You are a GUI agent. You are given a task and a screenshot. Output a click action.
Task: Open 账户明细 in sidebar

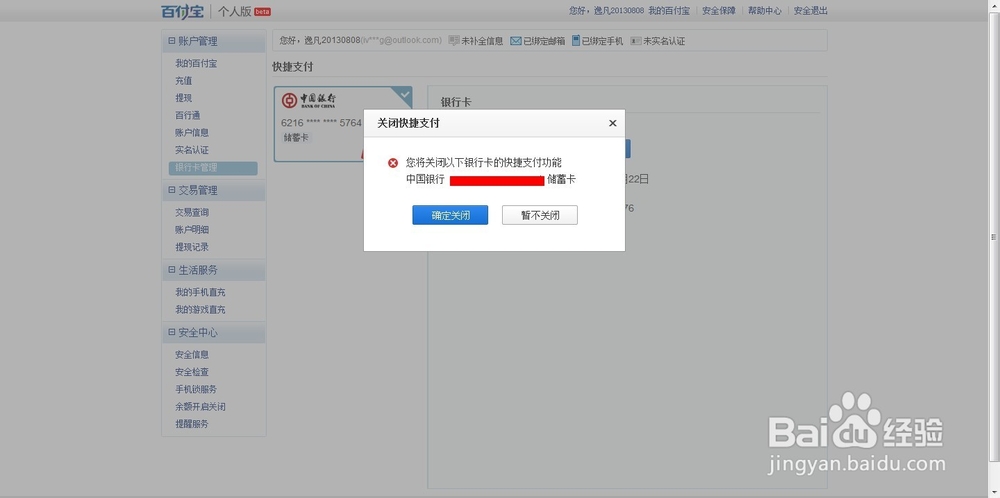pos(192,230)
